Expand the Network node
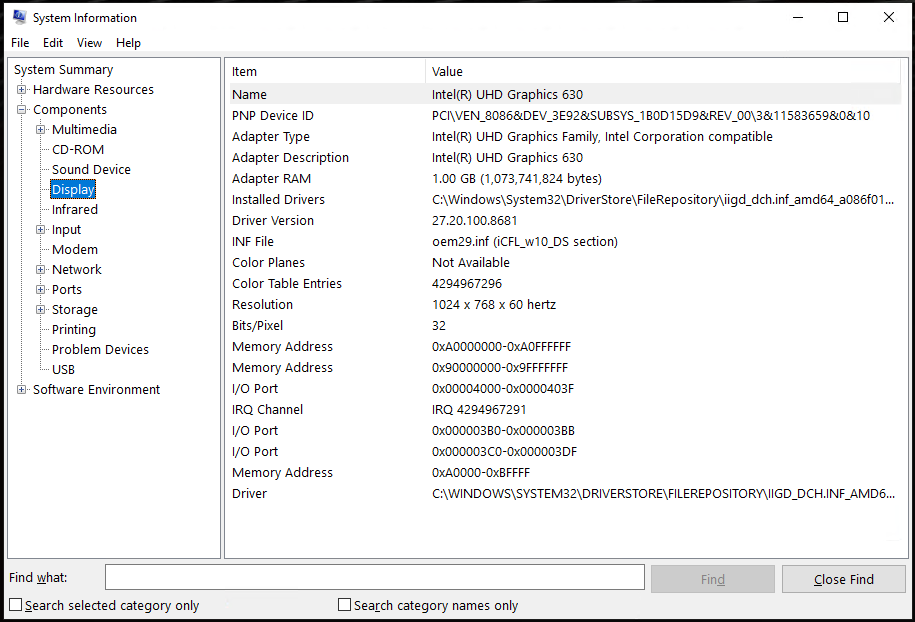The image size is (915, 622). 40,270
